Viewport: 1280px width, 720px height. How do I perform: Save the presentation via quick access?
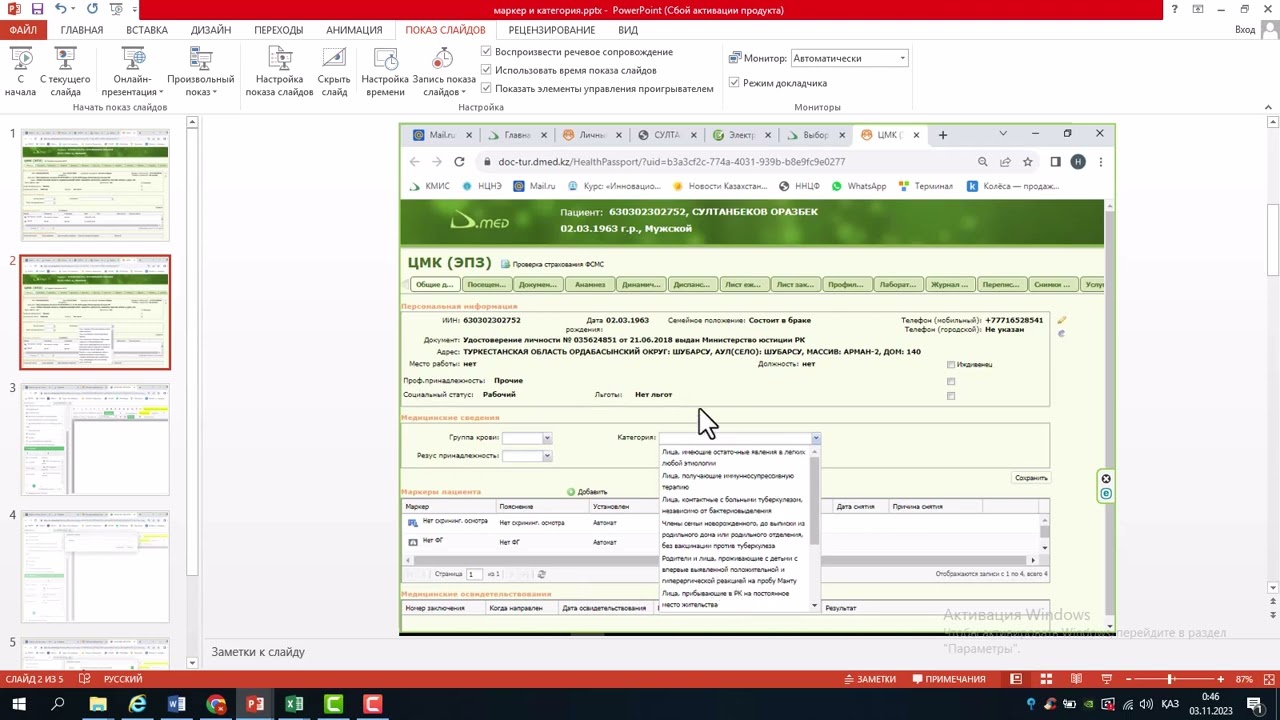pyautogui.click(x=38, y=9)
